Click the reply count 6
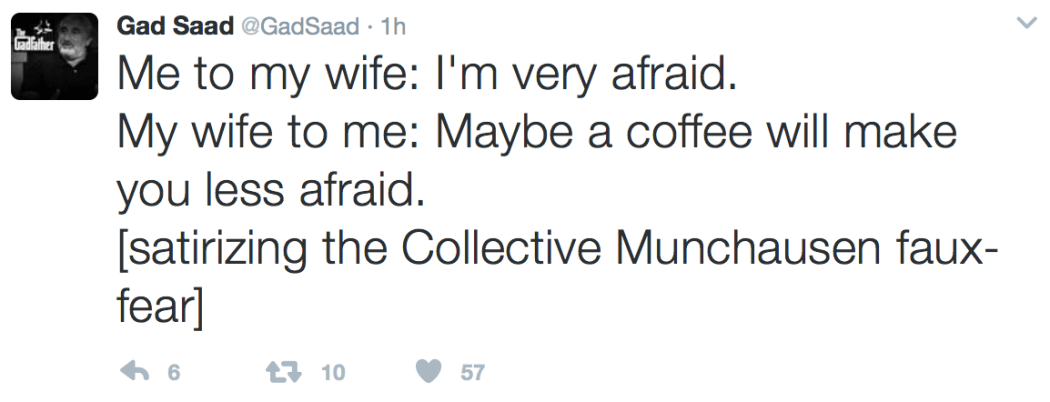 (173, 373)
